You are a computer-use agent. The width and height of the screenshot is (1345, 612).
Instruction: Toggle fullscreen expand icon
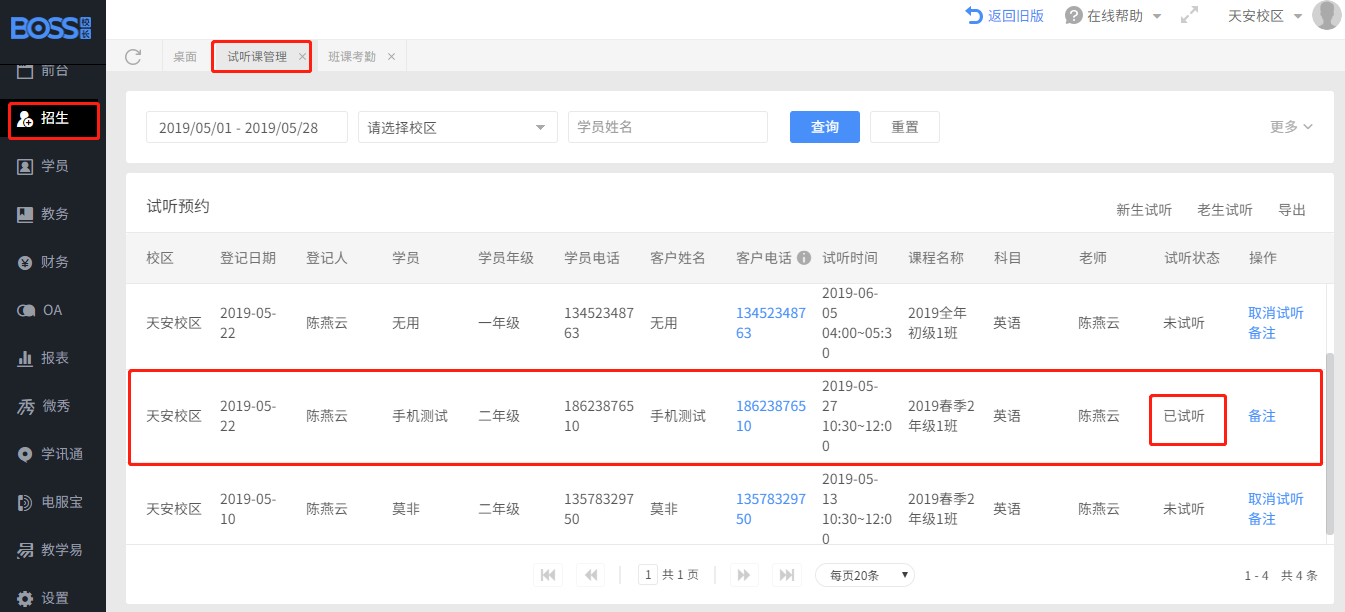point(1189,15)
